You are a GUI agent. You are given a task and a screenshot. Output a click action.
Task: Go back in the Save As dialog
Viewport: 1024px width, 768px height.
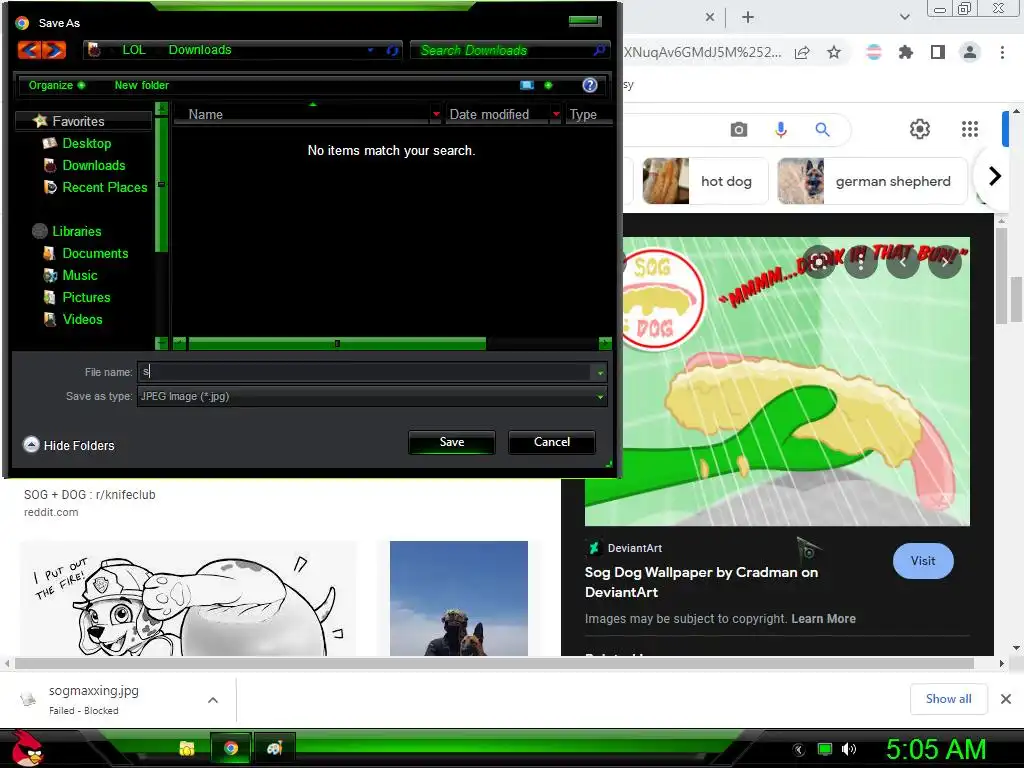tap(29, 50)
